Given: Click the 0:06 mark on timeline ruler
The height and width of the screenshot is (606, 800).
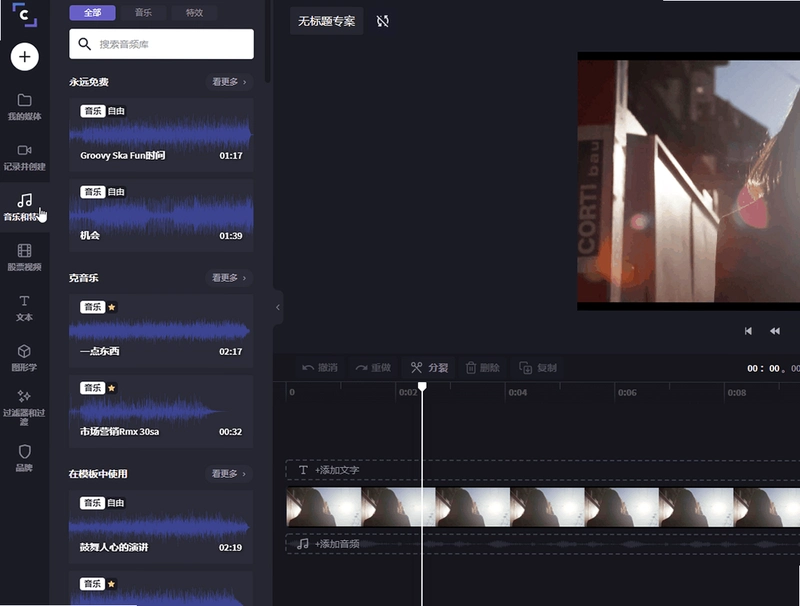Looking at the screenshot, I should [627, 392].
